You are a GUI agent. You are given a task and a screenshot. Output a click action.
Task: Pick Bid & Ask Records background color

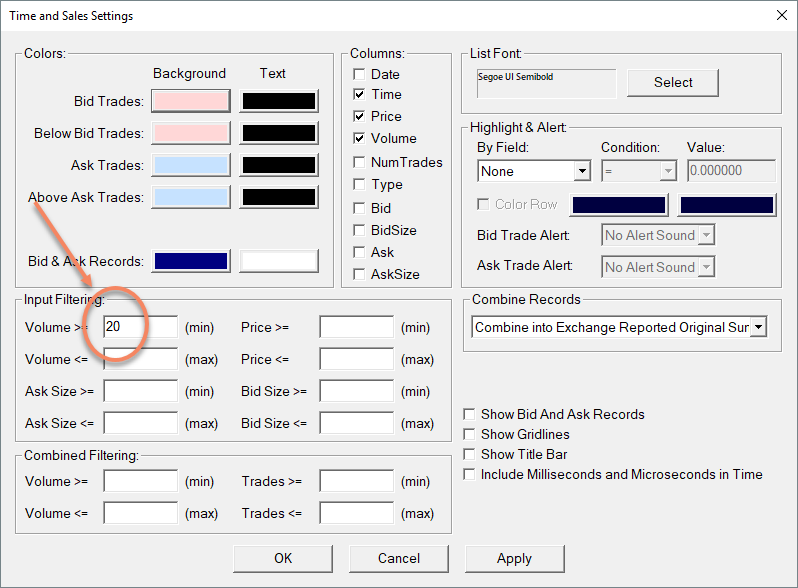click(191, 261)
